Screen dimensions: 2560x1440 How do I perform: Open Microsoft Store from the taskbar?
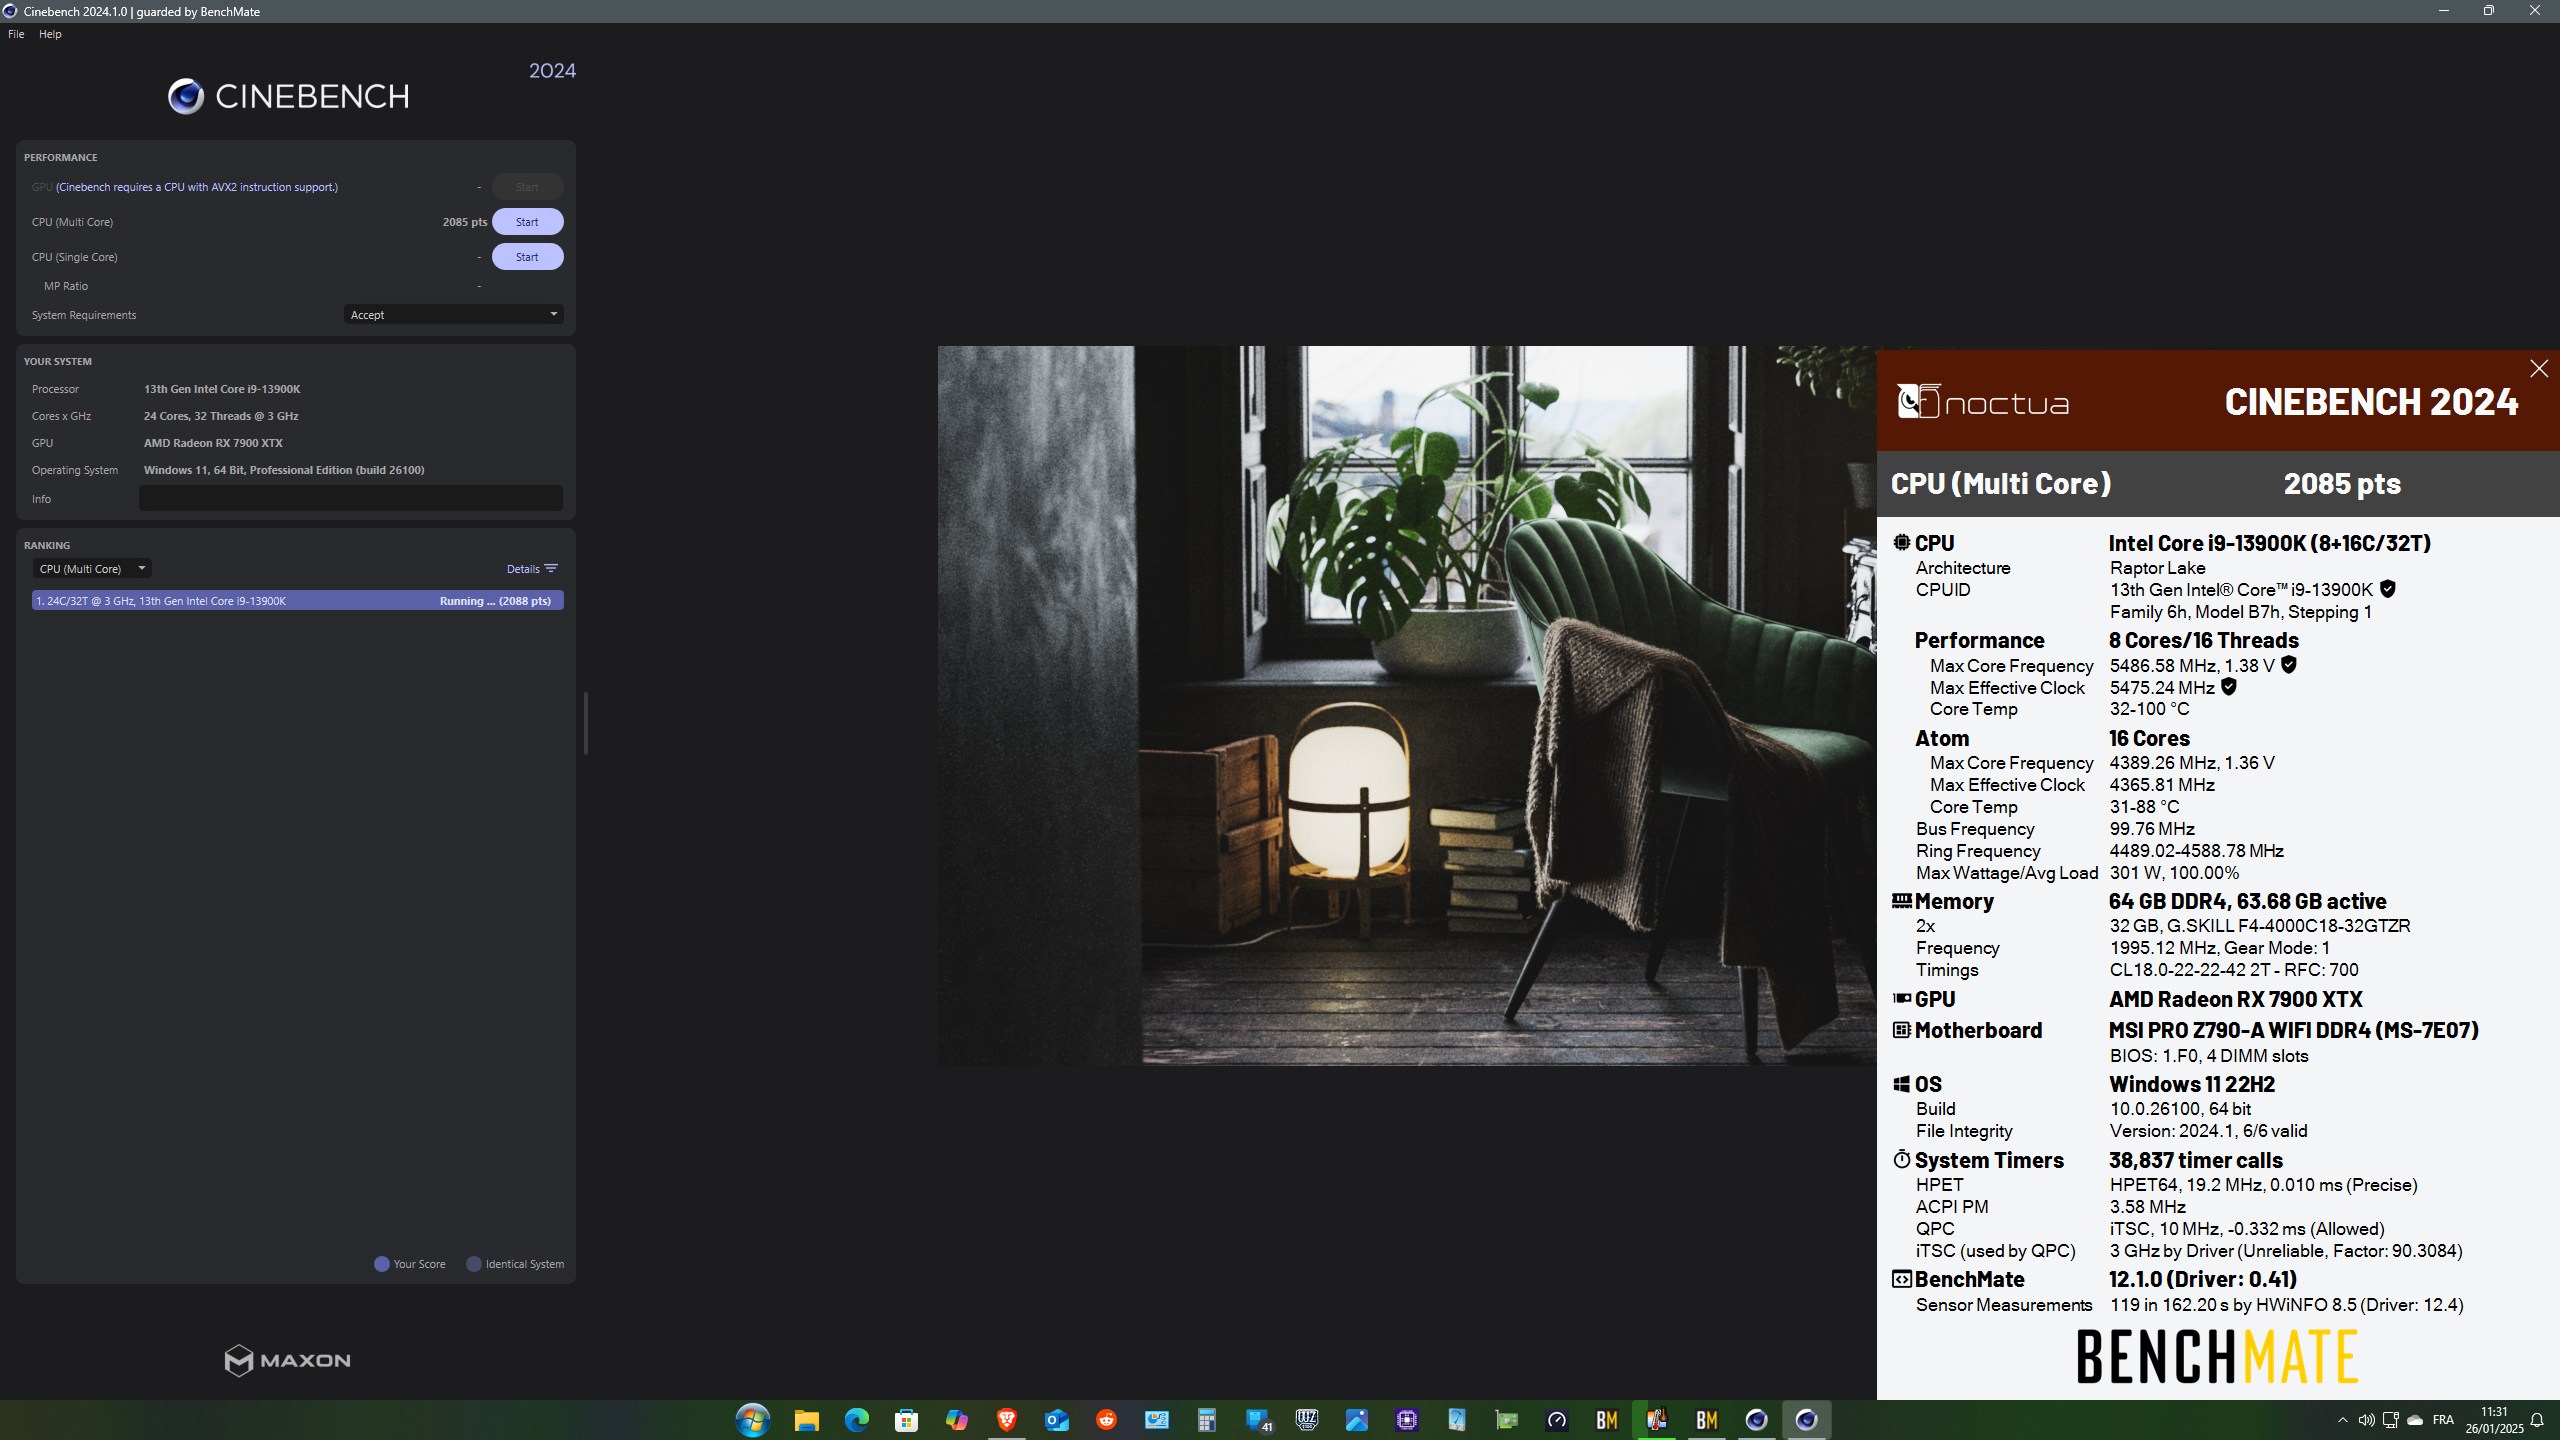pos(906,1420)
